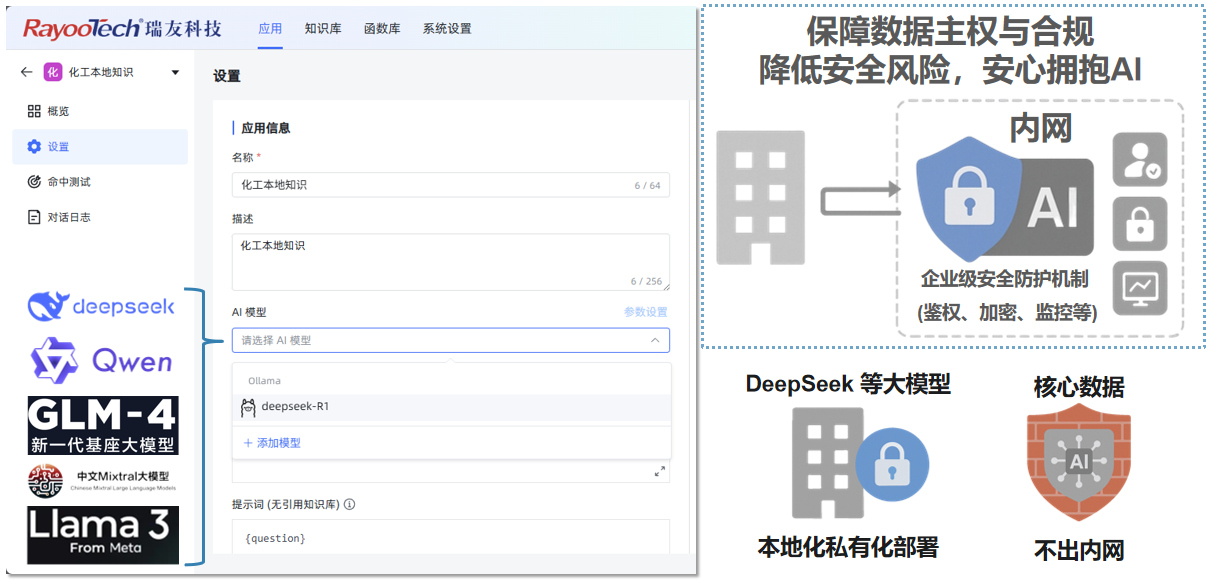Click the 命中测试 target icon
This screenshot has height=584, width=1216.
point(34,182)
